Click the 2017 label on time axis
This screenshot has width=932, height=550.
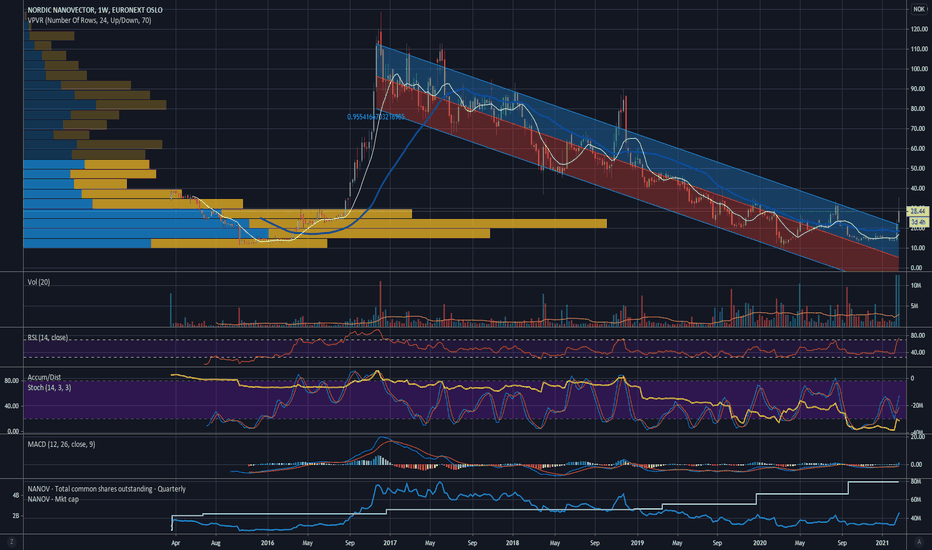tap(390, 543)
